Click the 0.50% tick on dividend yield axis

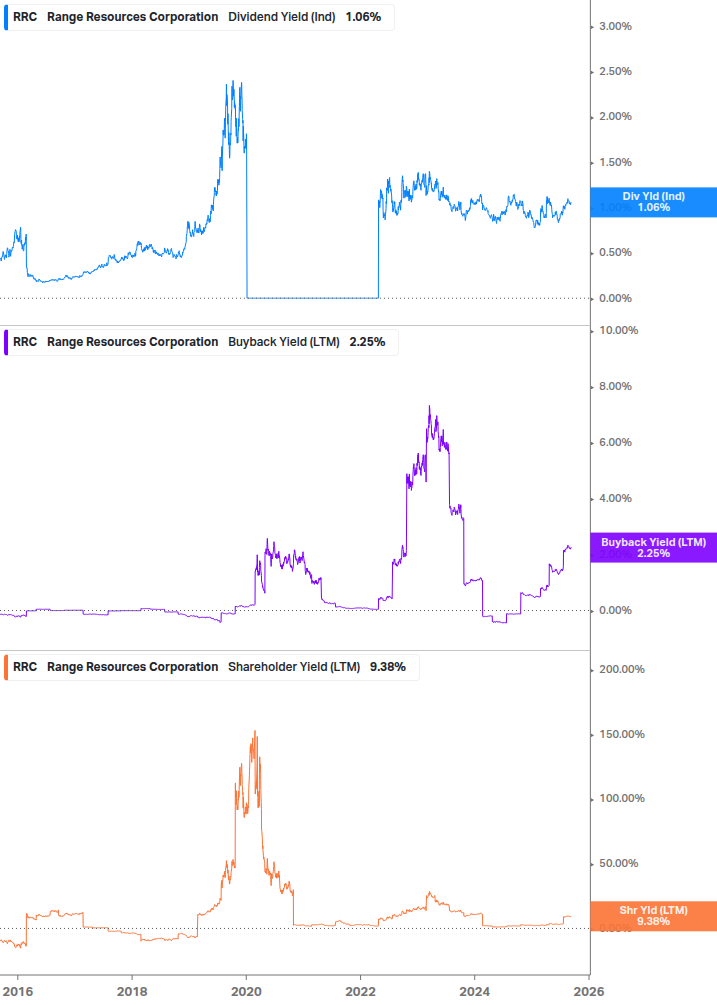pos(615,253)
